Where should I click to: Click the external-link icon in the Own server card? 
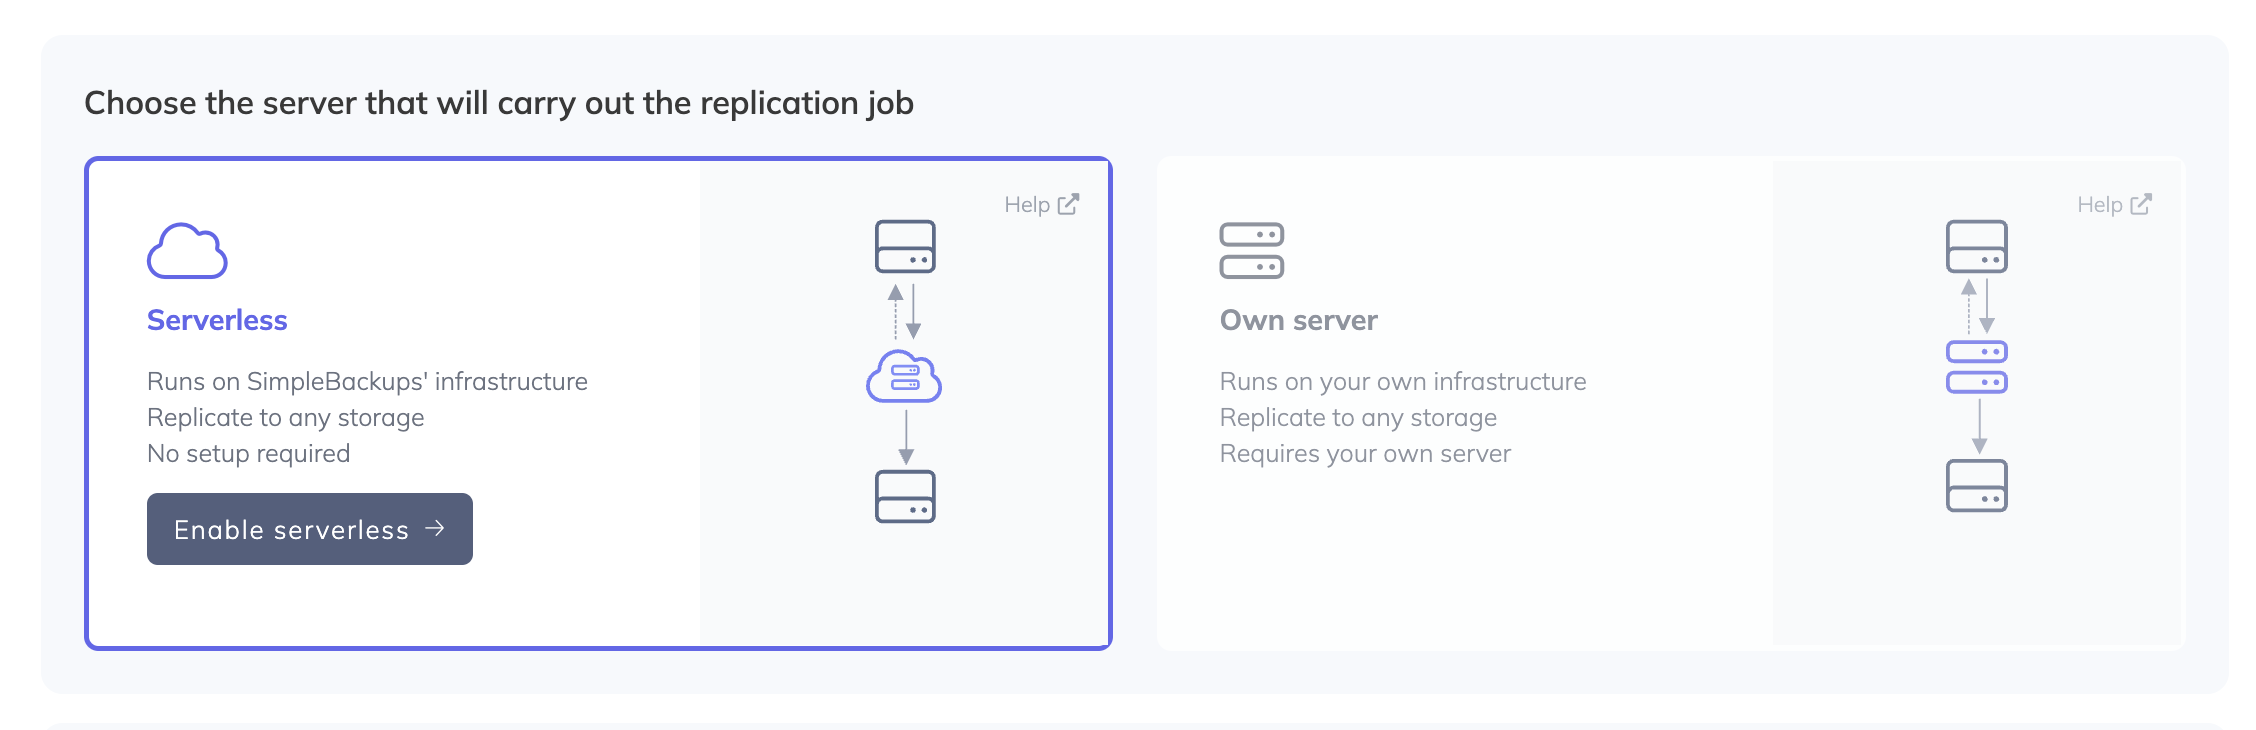tap(2141, 204)
